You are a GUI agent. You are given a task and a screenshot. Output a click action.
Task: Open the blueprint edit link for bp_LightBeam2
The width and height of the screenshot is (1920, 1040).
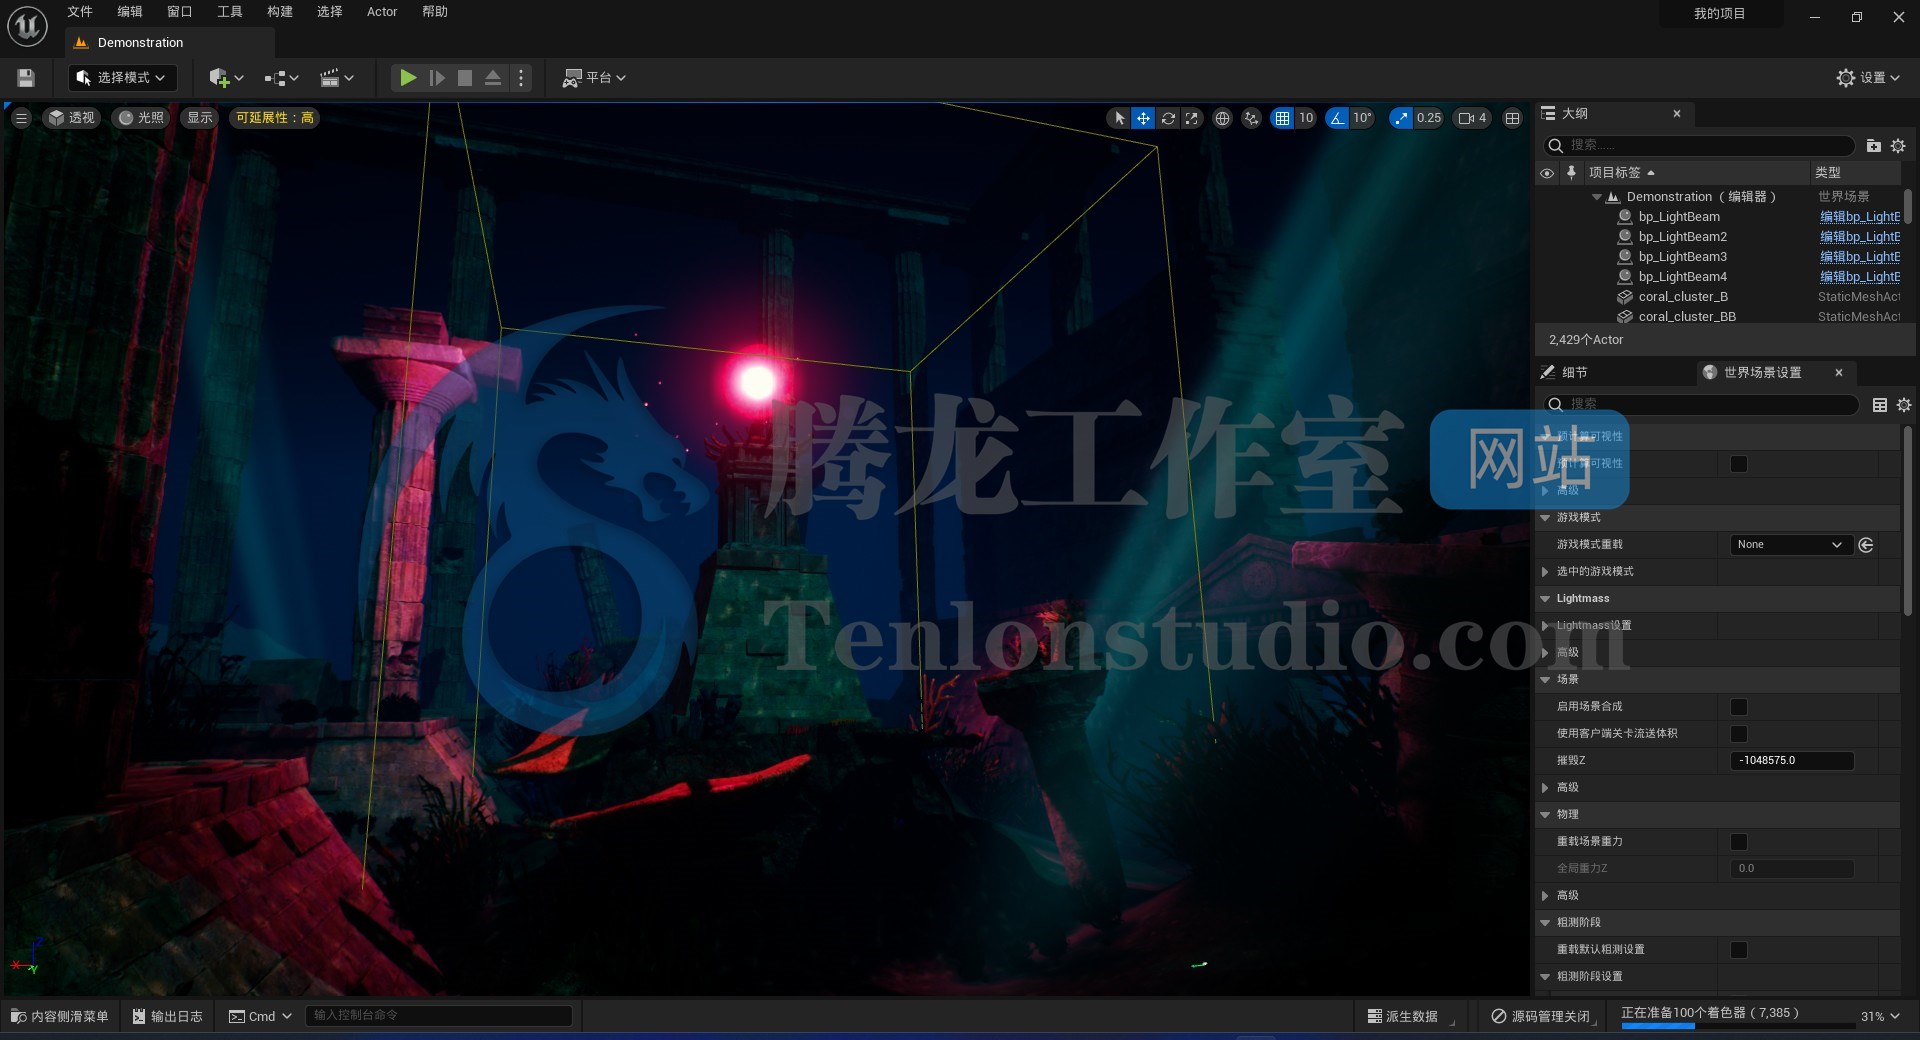click(x=1859, y=237)
